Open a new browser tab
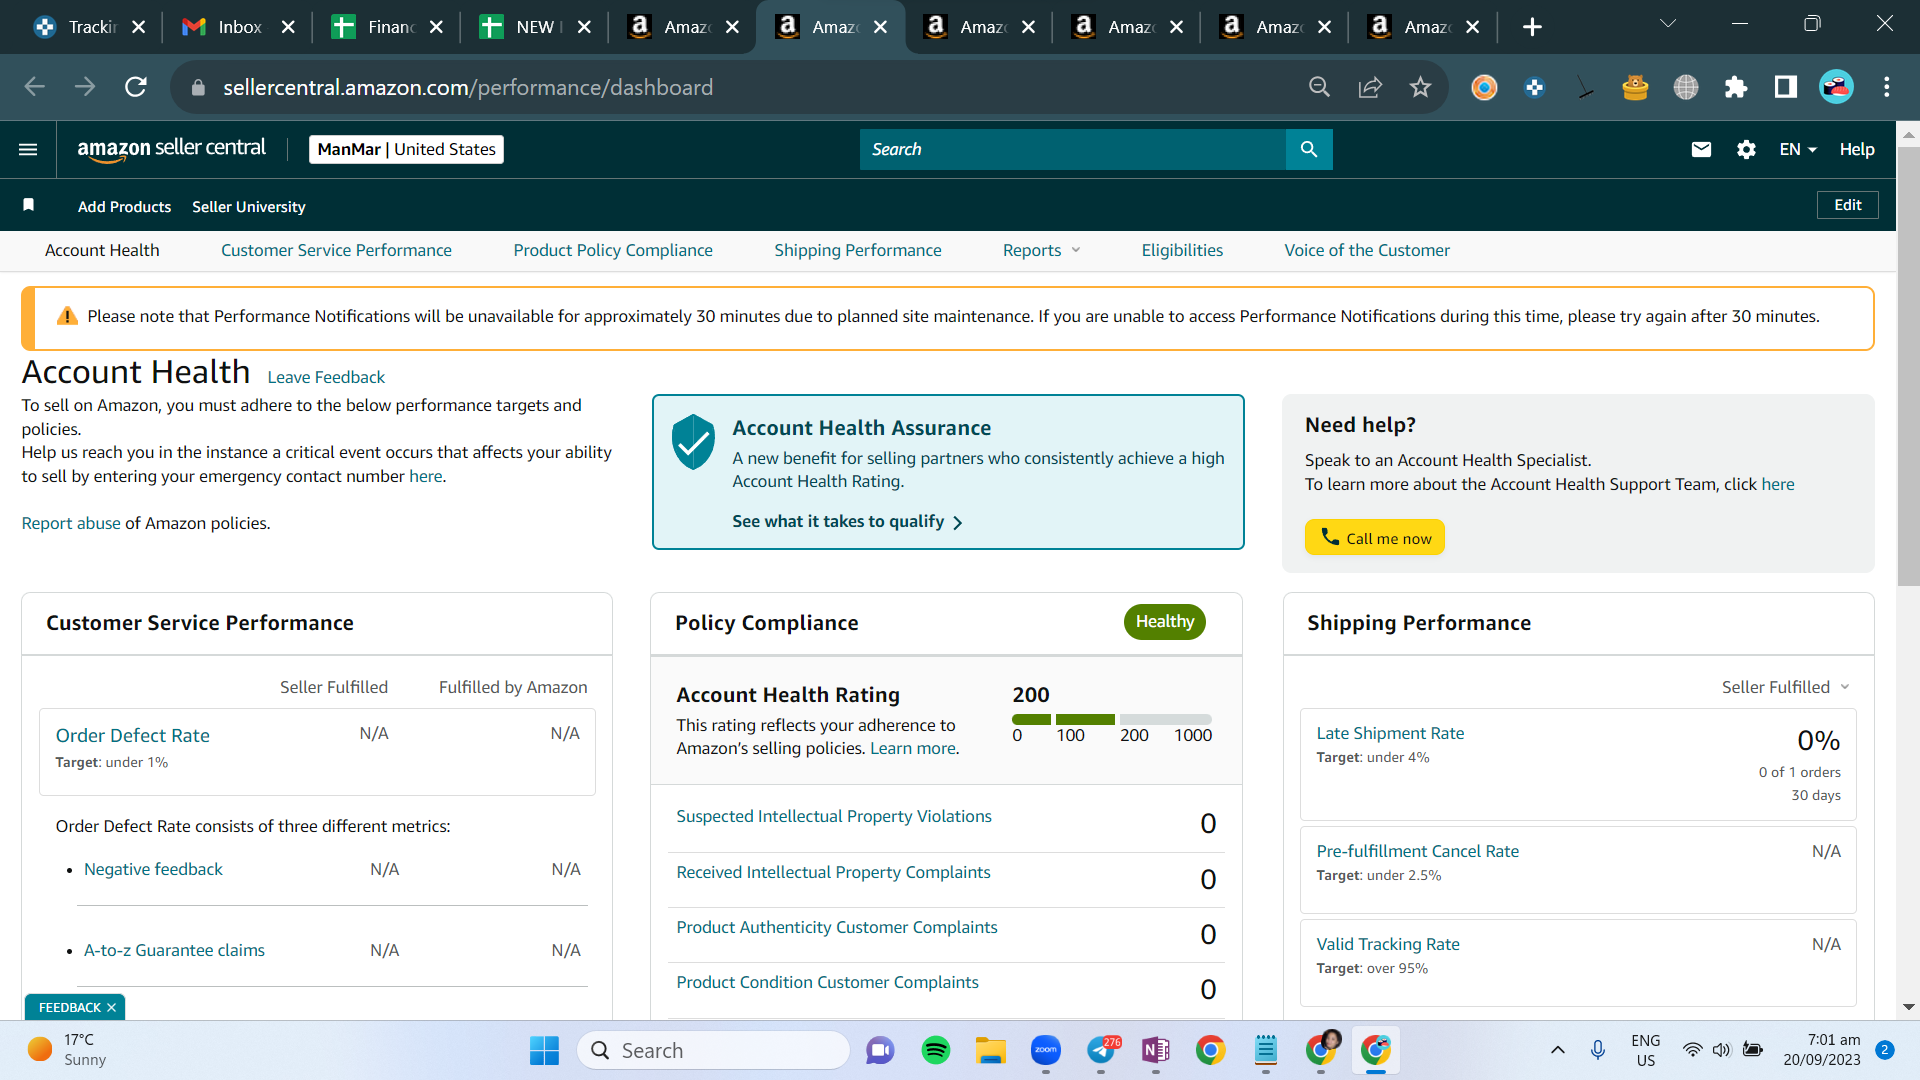Screen dimensions: 1920x1080 (1532, 27)
